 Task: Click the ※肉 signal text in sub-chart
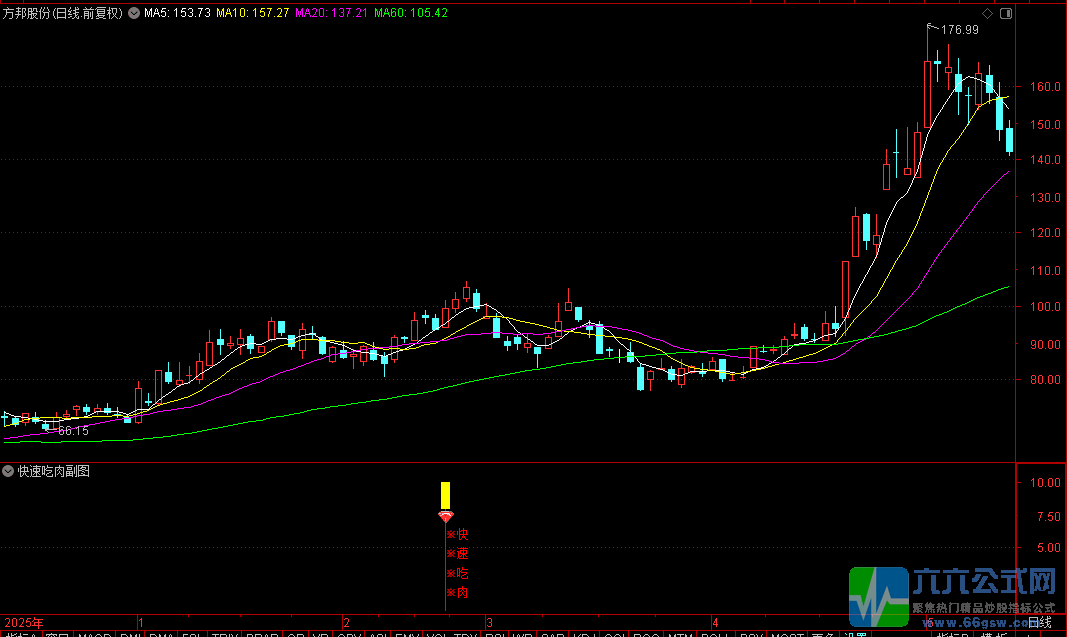457,592
